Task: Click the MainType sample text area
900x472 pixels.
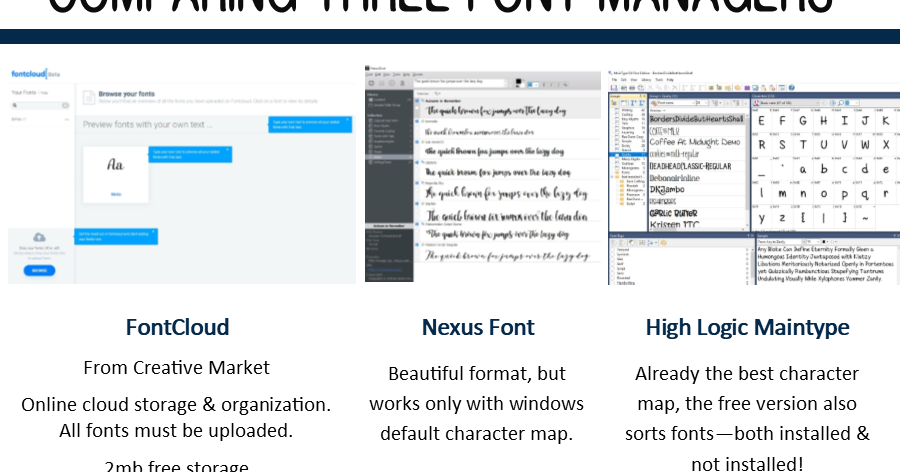Action: [x=825, y=265]
